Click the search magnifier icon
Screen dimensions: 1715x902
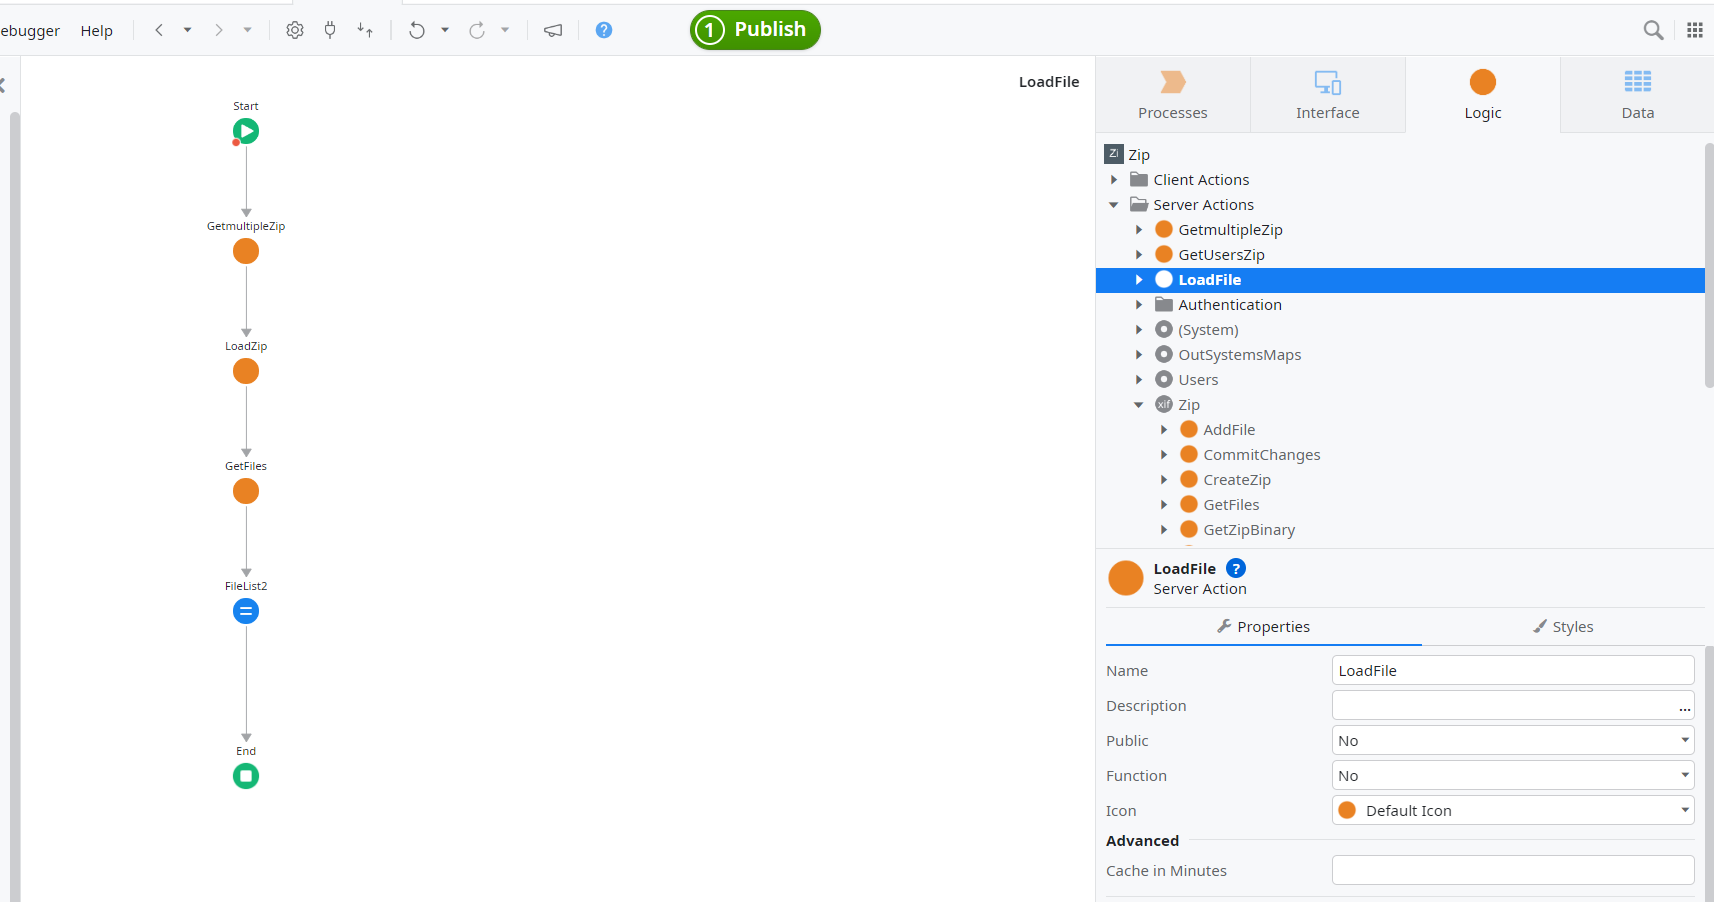click(x=1653, y=30)
